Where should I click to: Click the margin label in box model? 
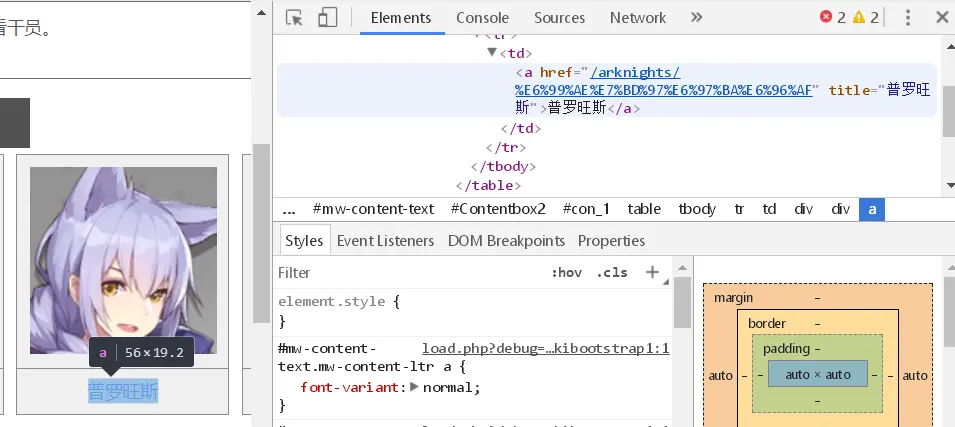click(734, 298)
